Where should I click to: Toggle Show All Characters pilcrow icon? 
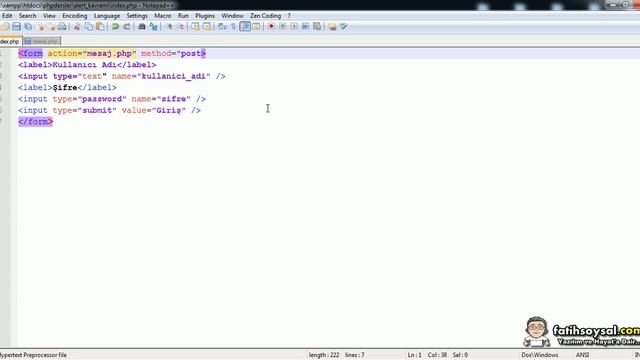tap(233, 27)
